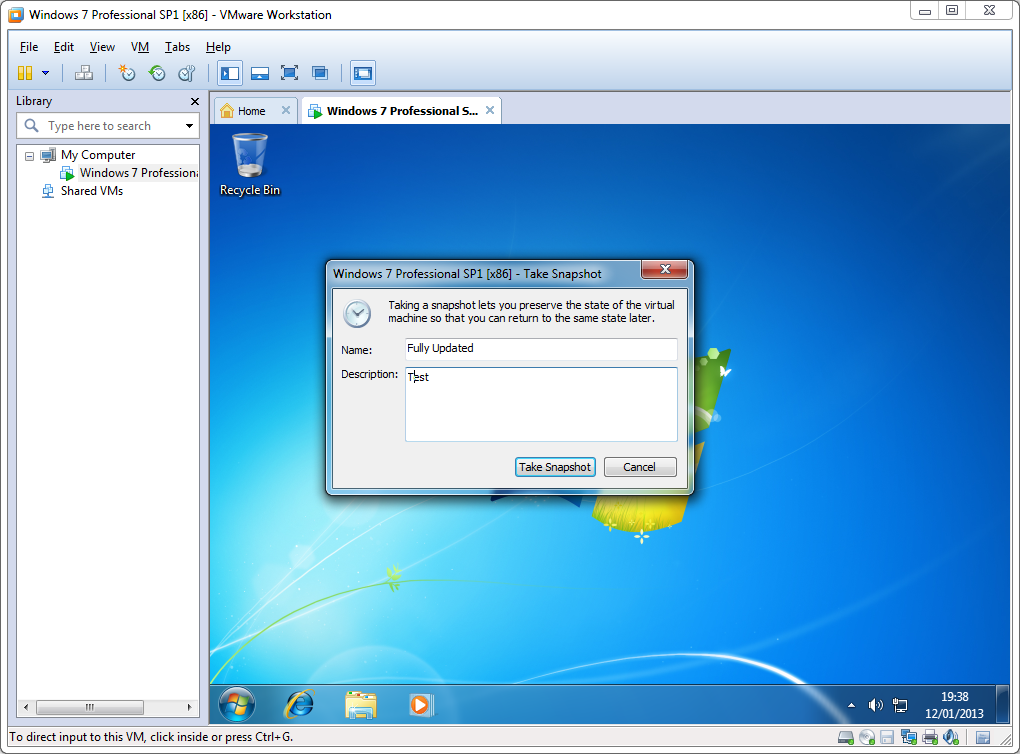This screenshot has height=754, width=1020.
Task: Toggle the console view toolbar button
Action: click(x=363, y=73)
